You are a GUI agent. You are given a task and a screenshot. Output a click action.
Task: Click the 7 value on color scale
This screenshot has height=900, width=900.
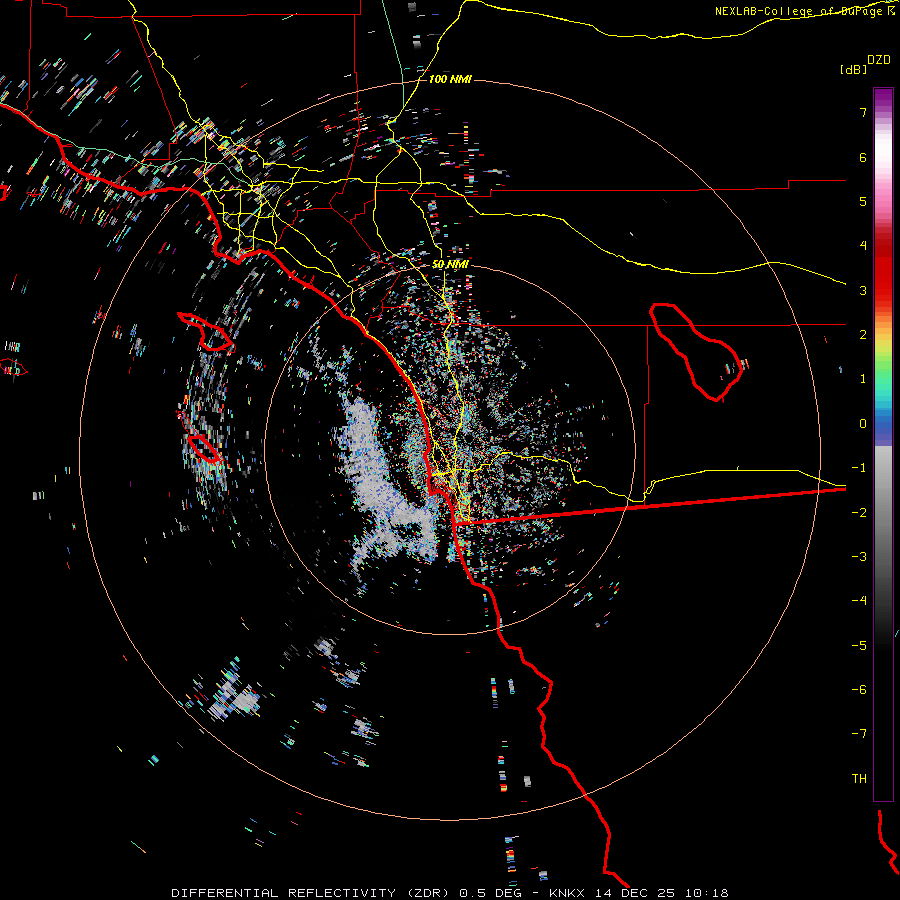tap(863, 112)
